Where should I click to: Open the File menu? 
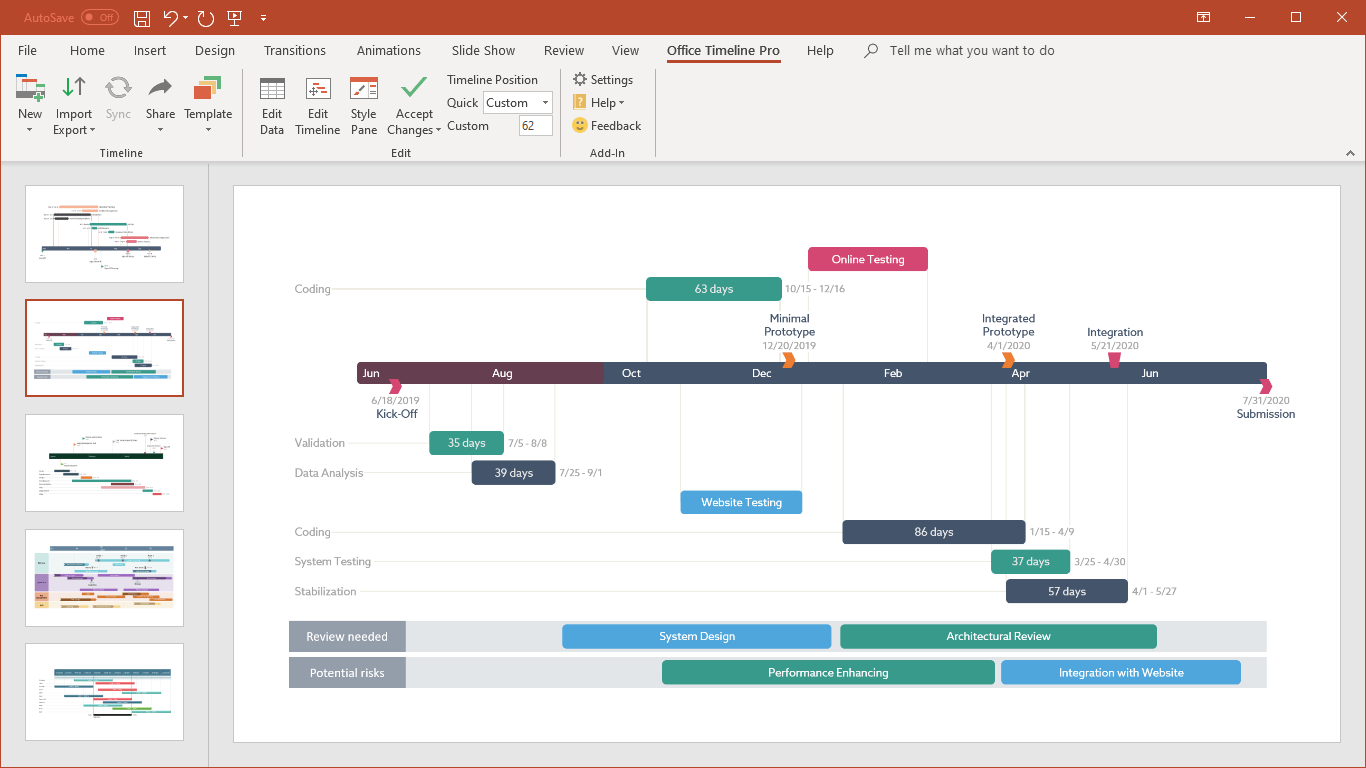(27, 51)
